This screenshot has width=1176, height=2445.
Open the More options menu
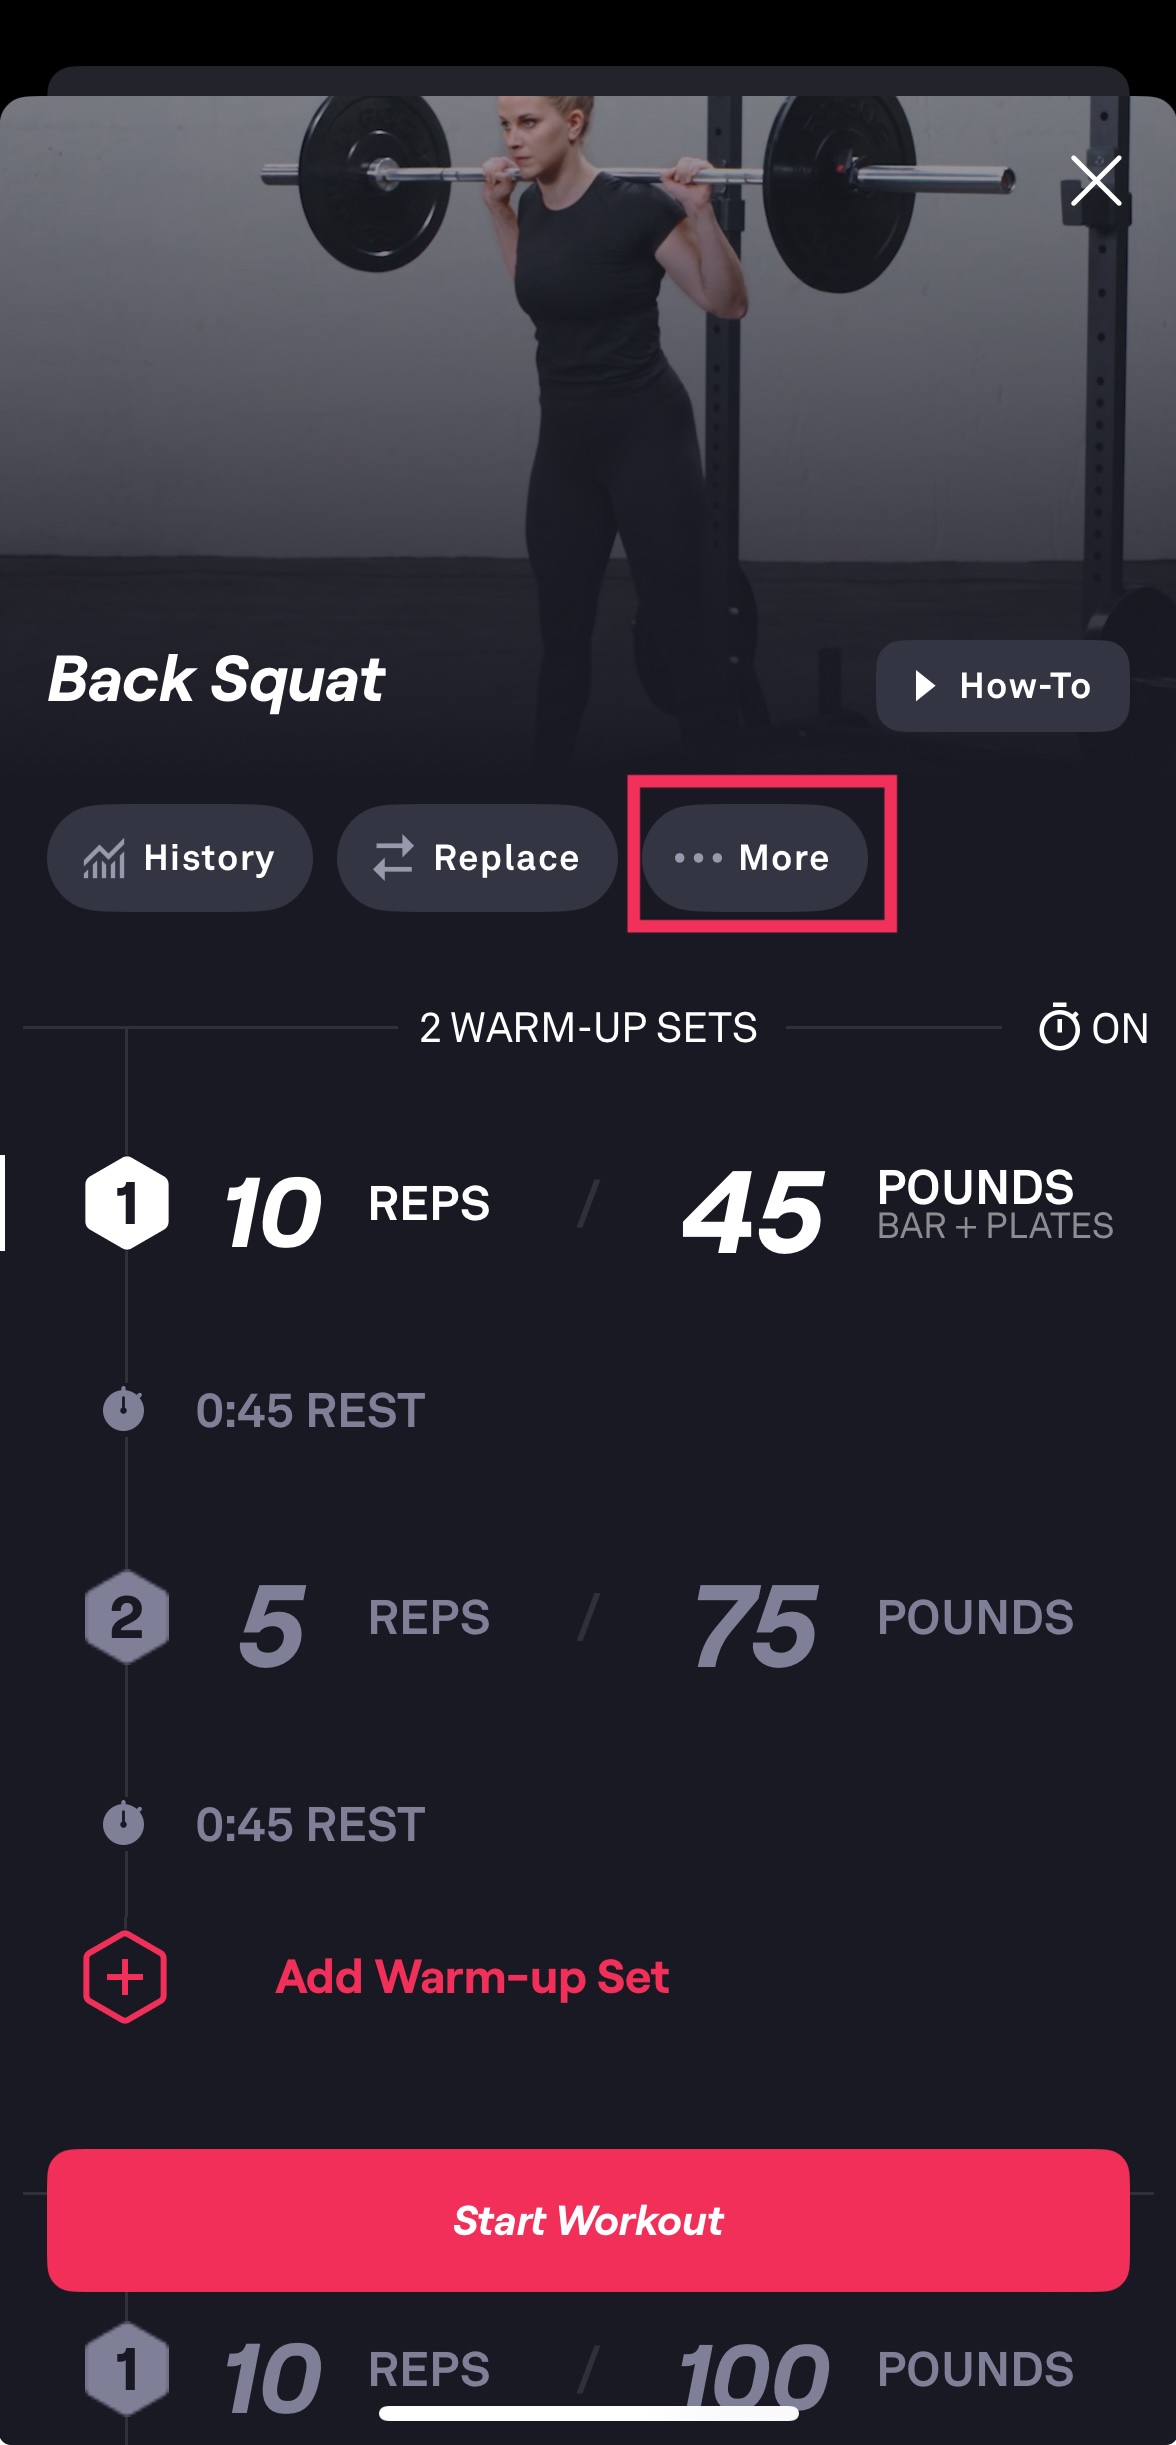[x=755, y=858]
